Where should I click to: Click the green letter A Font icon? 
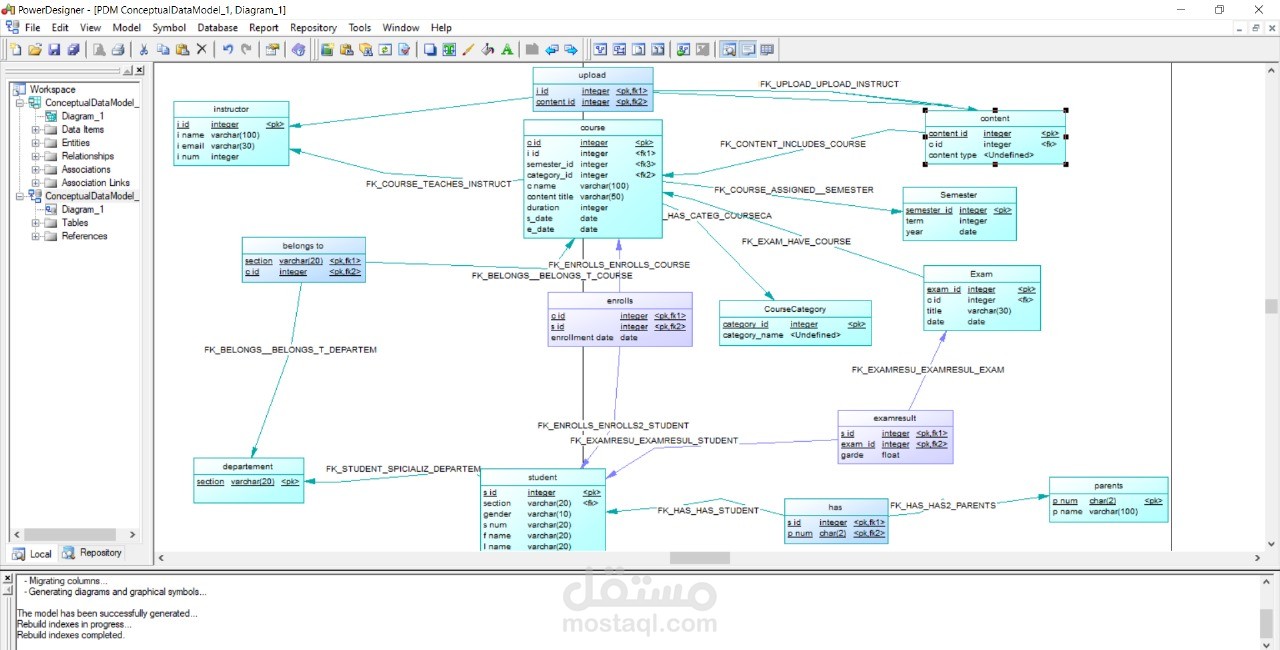click(507, 49)
